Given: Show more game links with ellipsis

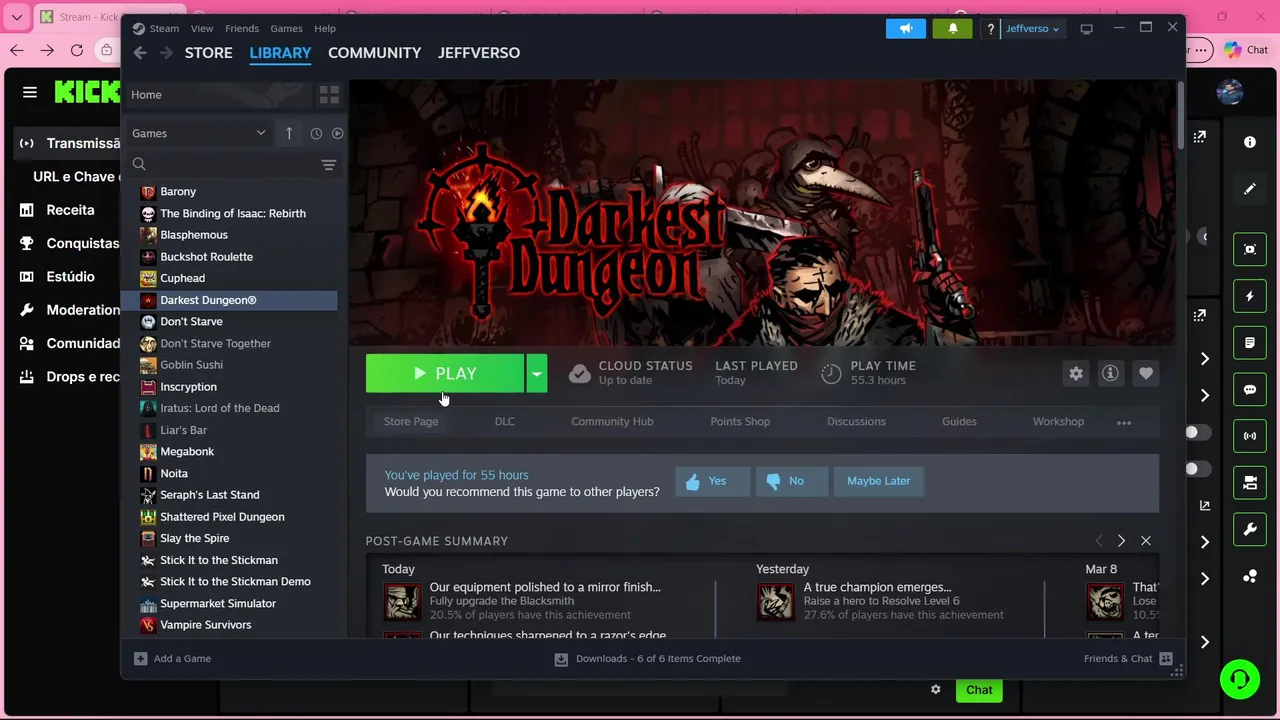Looking at the screenshot, I should 1124,422.
